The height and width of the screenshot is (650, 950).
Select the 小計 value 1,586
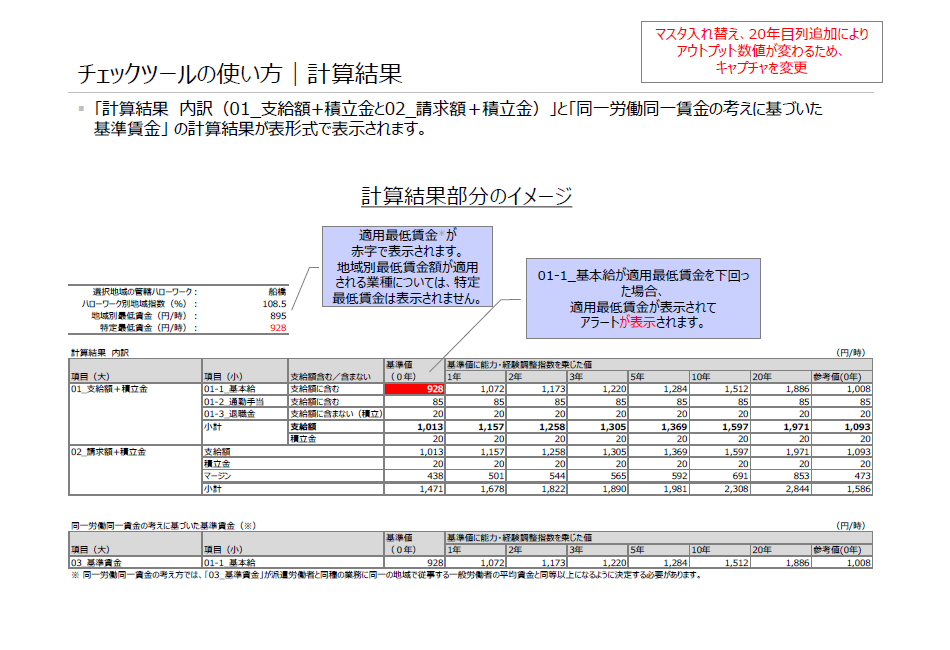tap(842, 489)
